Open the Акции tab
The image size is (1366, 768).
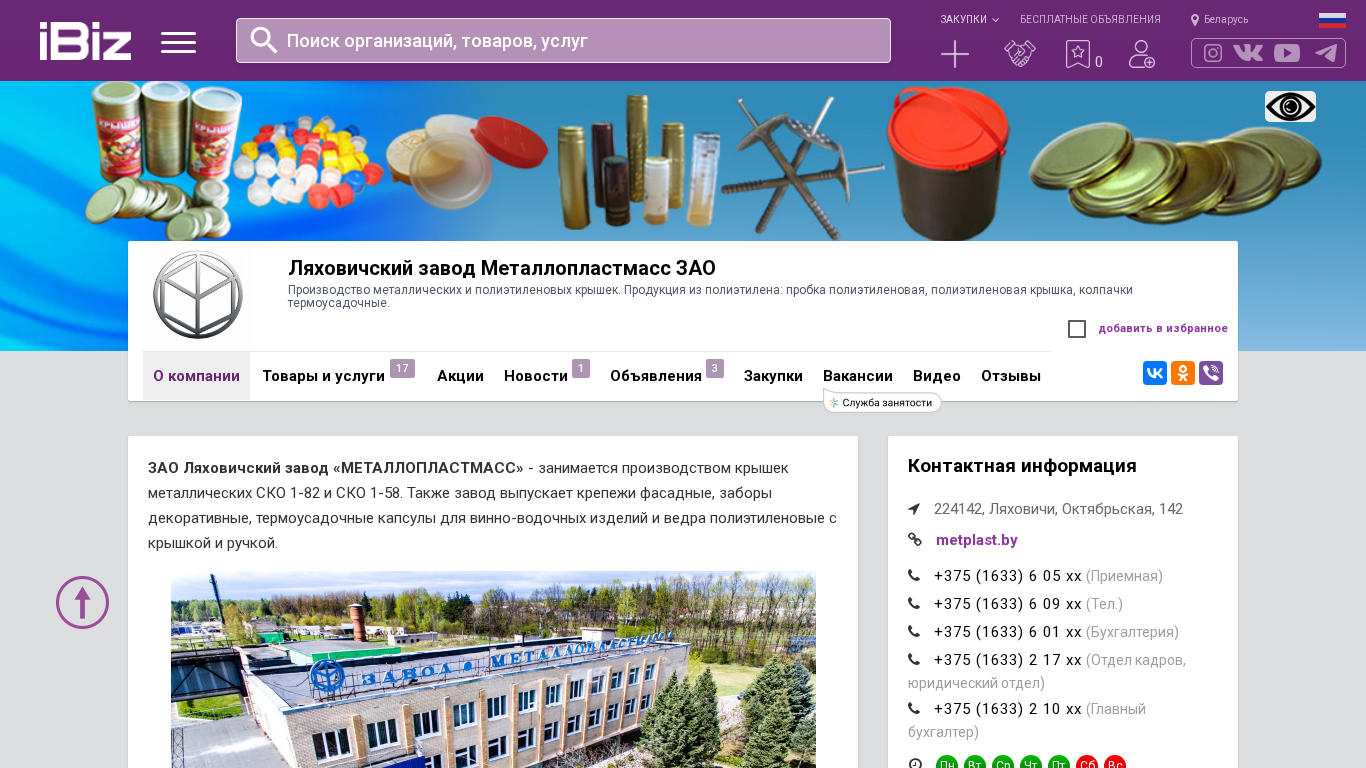pyautogui.click(x=460, y=376)
